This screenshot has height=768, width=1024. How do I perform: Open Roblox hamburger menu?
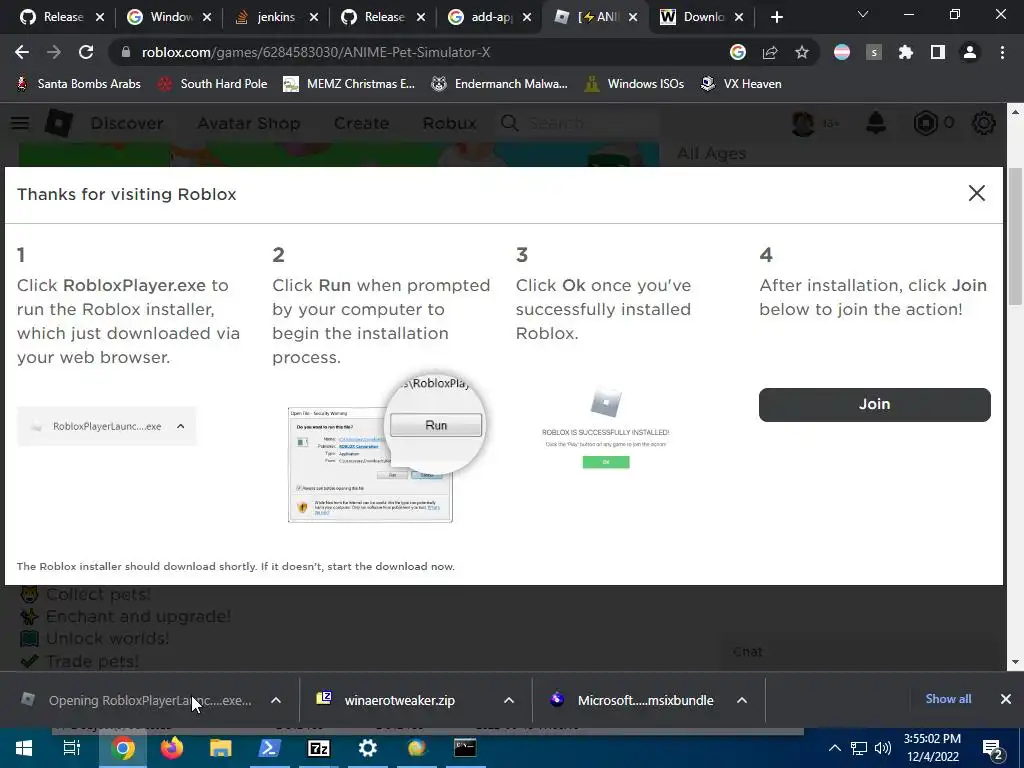click(20, 123)
